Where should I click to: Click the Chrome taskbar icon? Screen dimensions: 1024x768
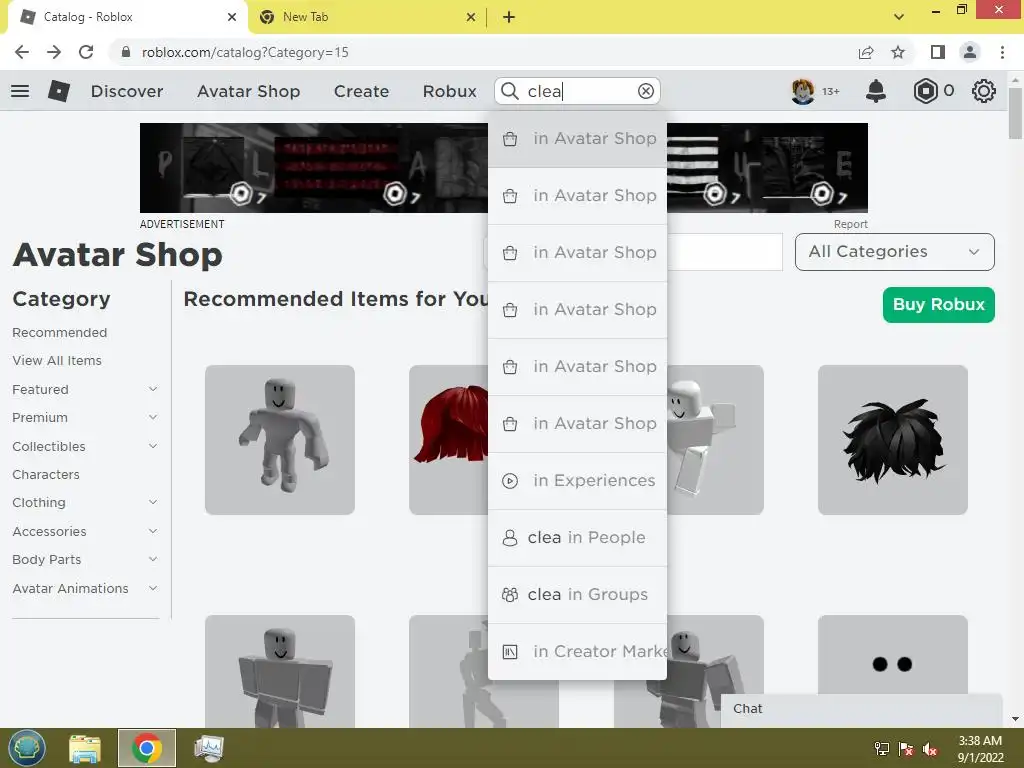click(x=147, y=748)
